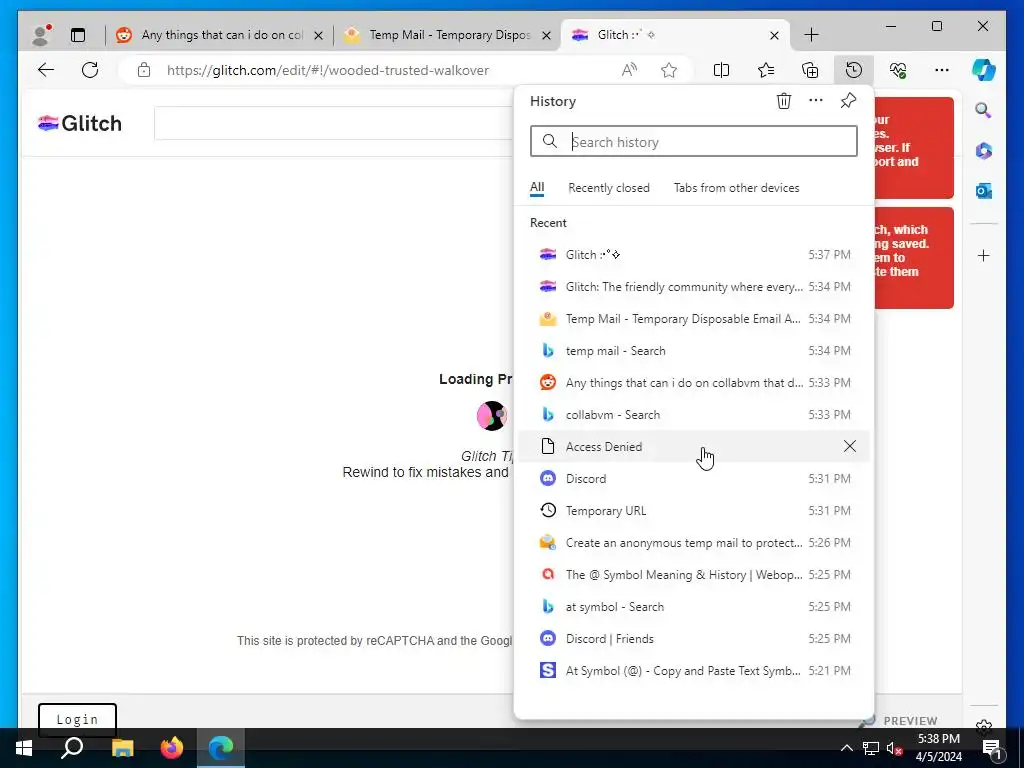Open Browser essentials heart icon

[x=898, y=70]
